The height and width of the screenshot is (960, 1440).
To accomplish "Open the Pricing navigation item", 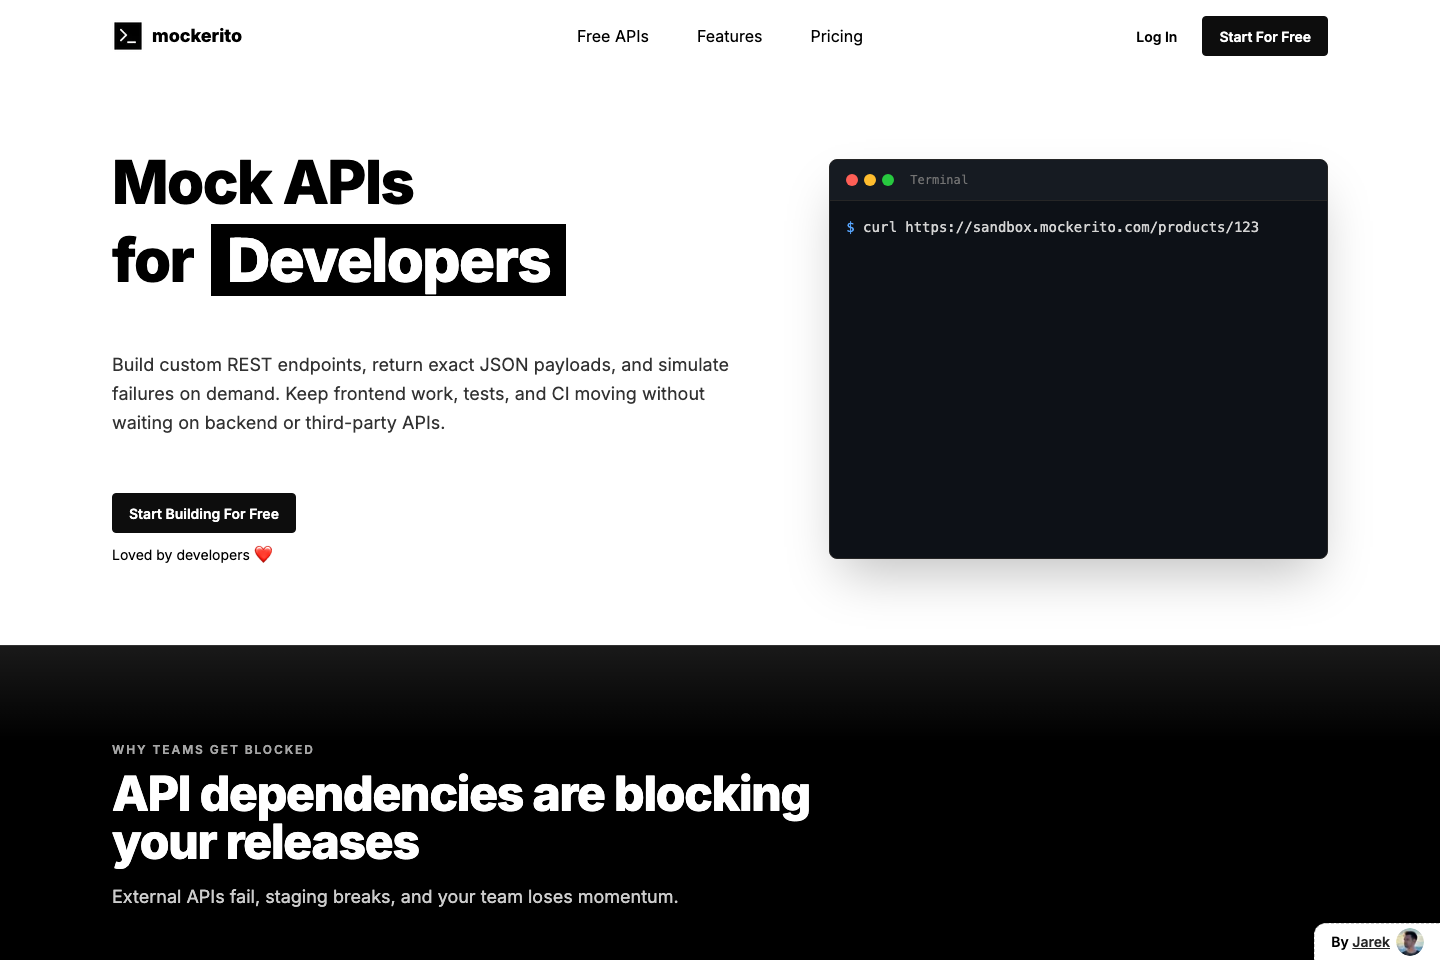I will click(836, 36).
